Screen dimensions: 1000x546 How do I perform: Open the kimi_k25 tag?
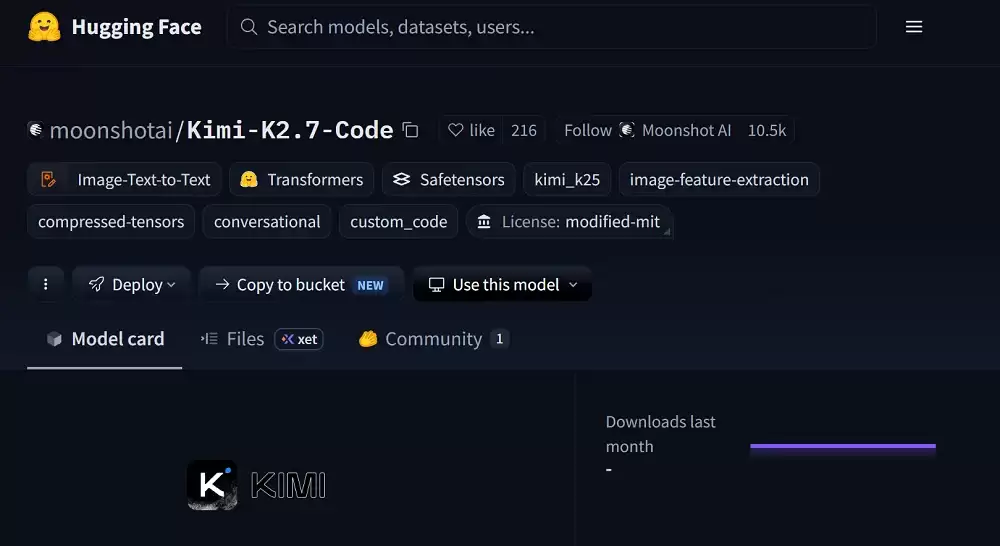(567, 179)
